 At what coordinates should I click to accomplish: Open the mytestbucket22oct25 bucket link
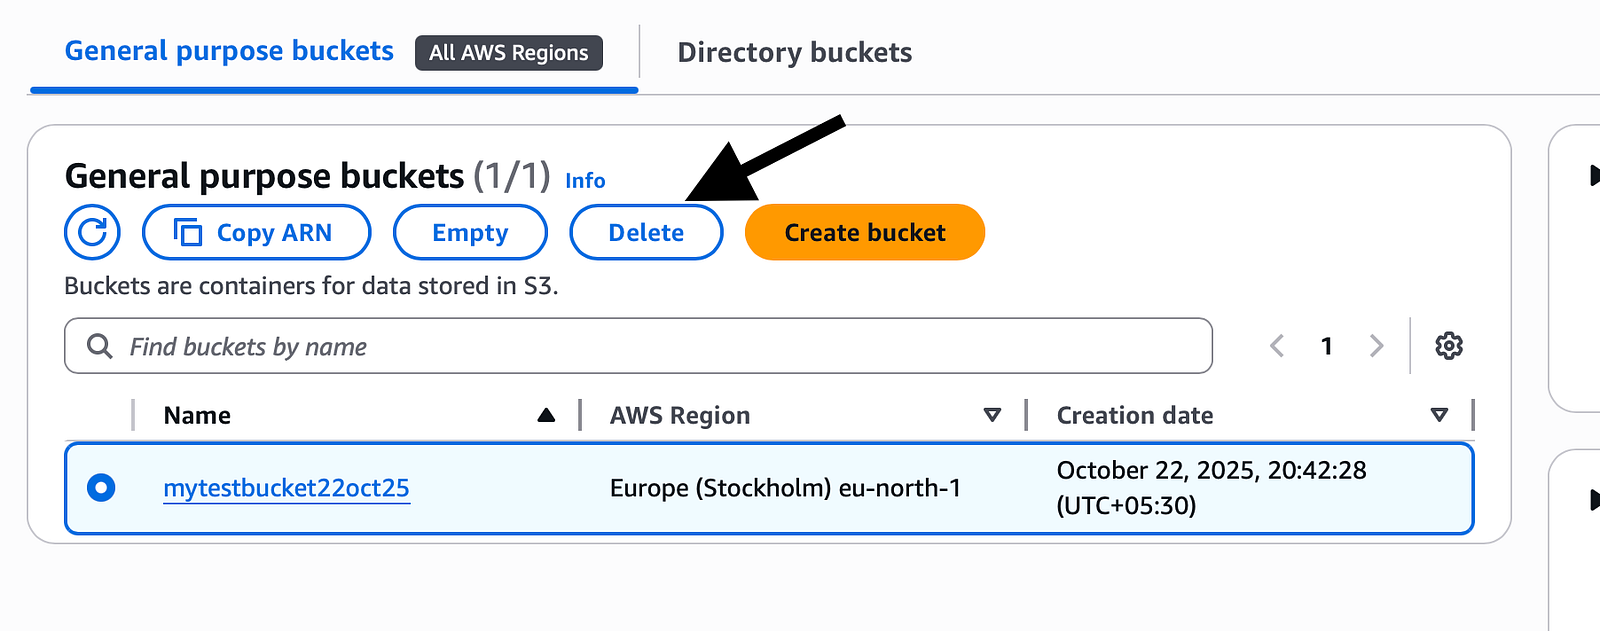[x=287, y=488]
